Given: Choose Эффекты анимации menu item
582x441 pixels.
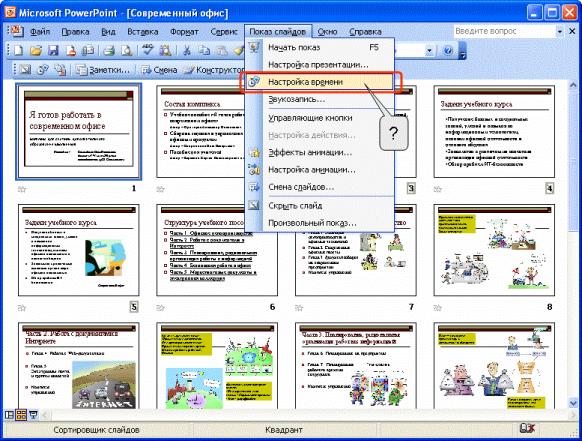Looking at the screenshot, I should pyautogui.click(x=319, y=153).
